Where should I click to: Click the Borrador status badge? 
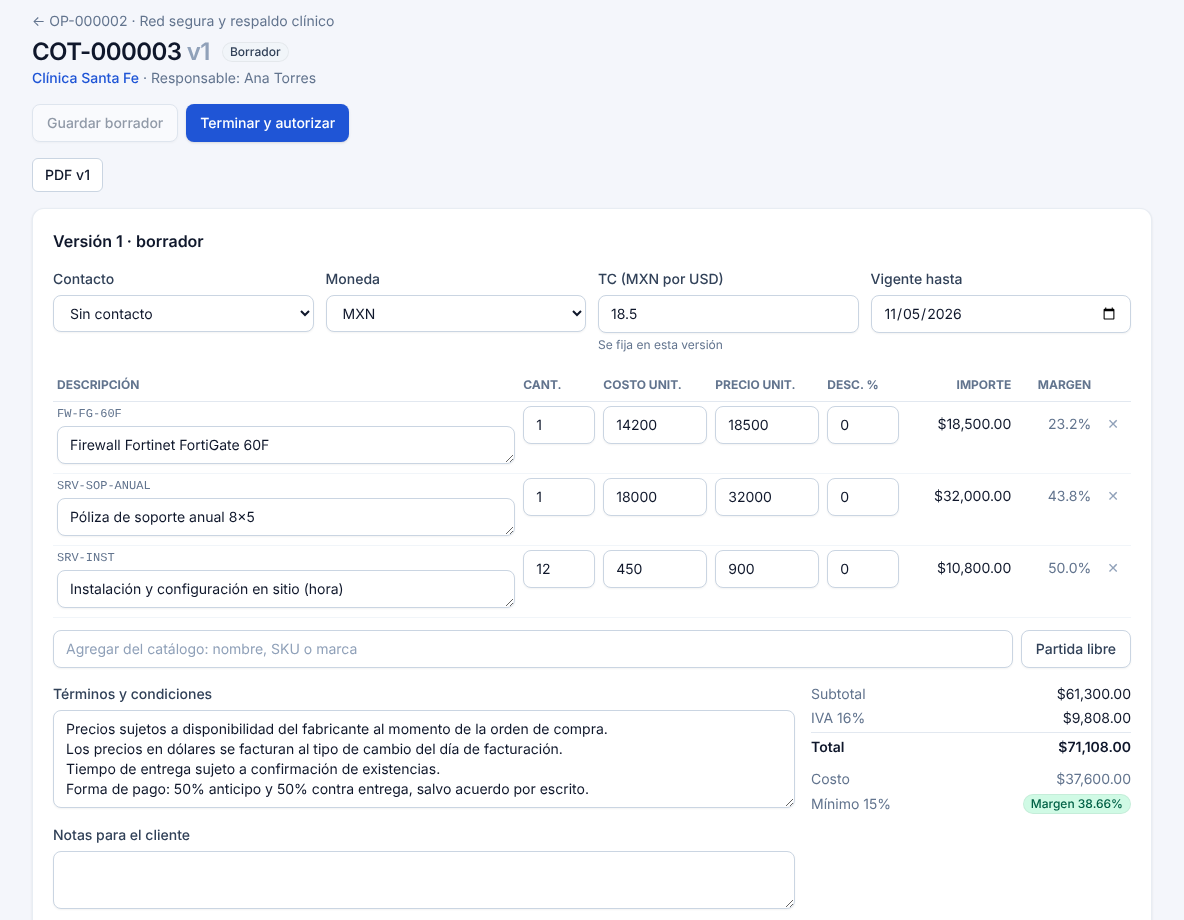click(255, 52)
